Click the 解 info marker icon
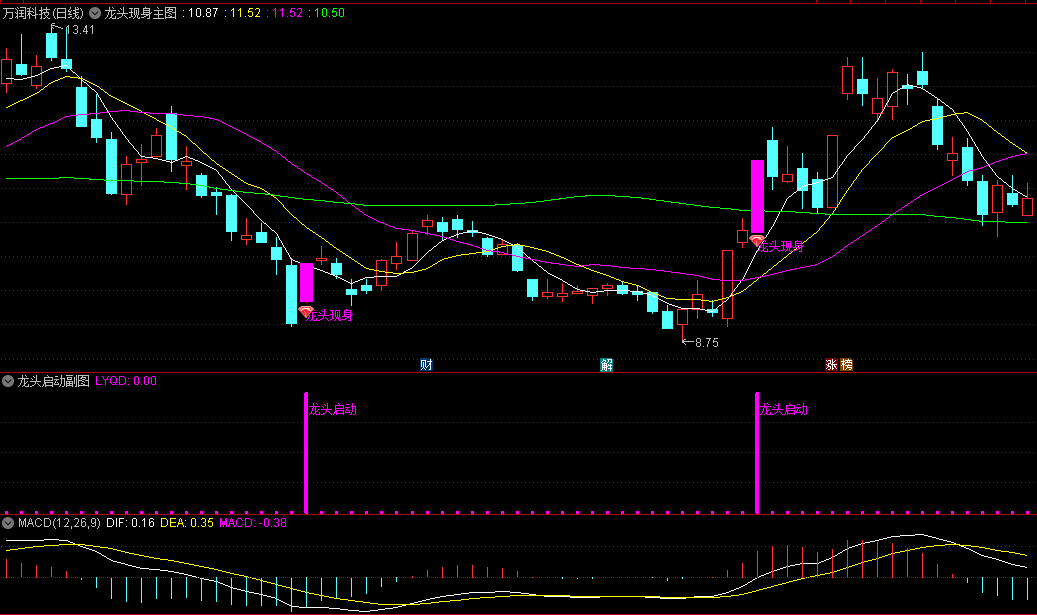This screenshot has width=1037, height=615. [x=606, y=364]
